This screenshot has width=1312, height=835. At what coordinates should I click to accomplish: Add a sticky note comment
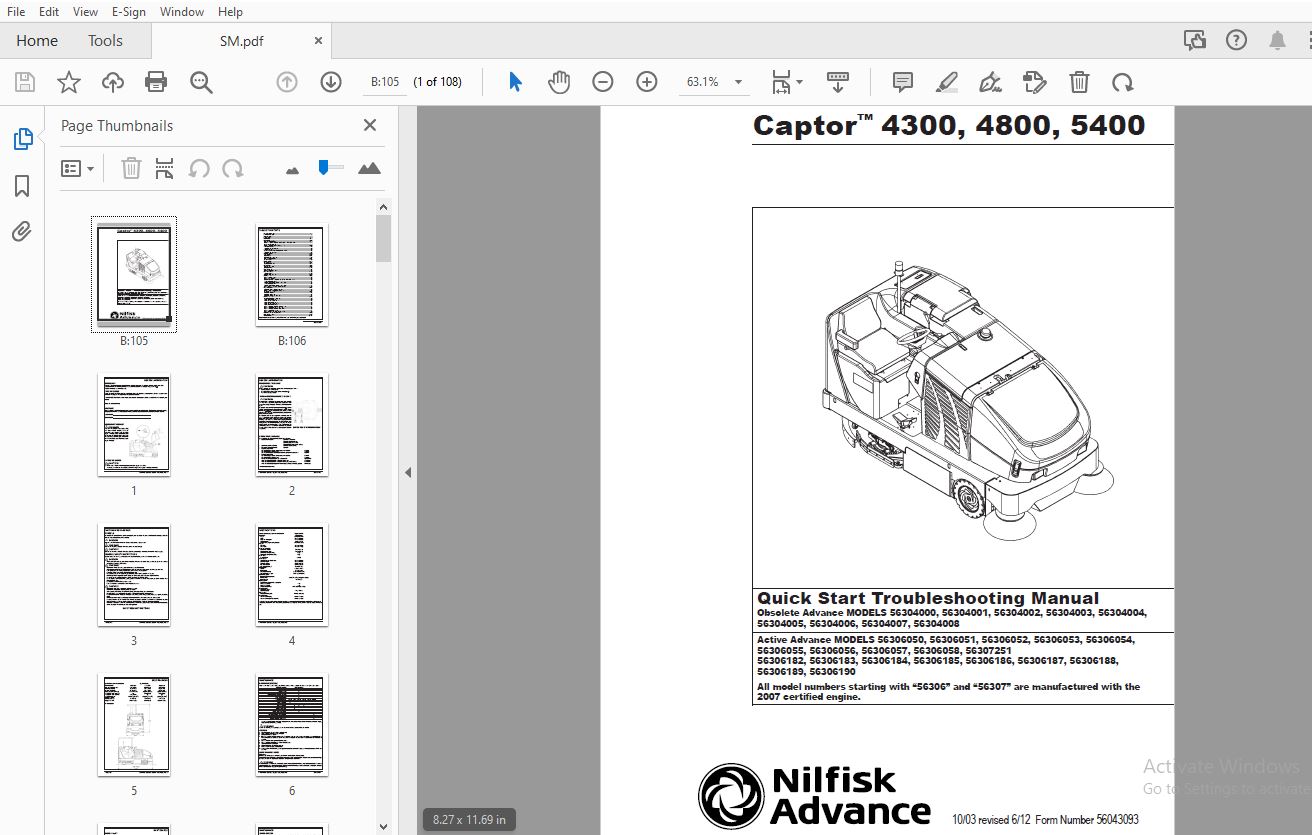[x=902, y=82]
